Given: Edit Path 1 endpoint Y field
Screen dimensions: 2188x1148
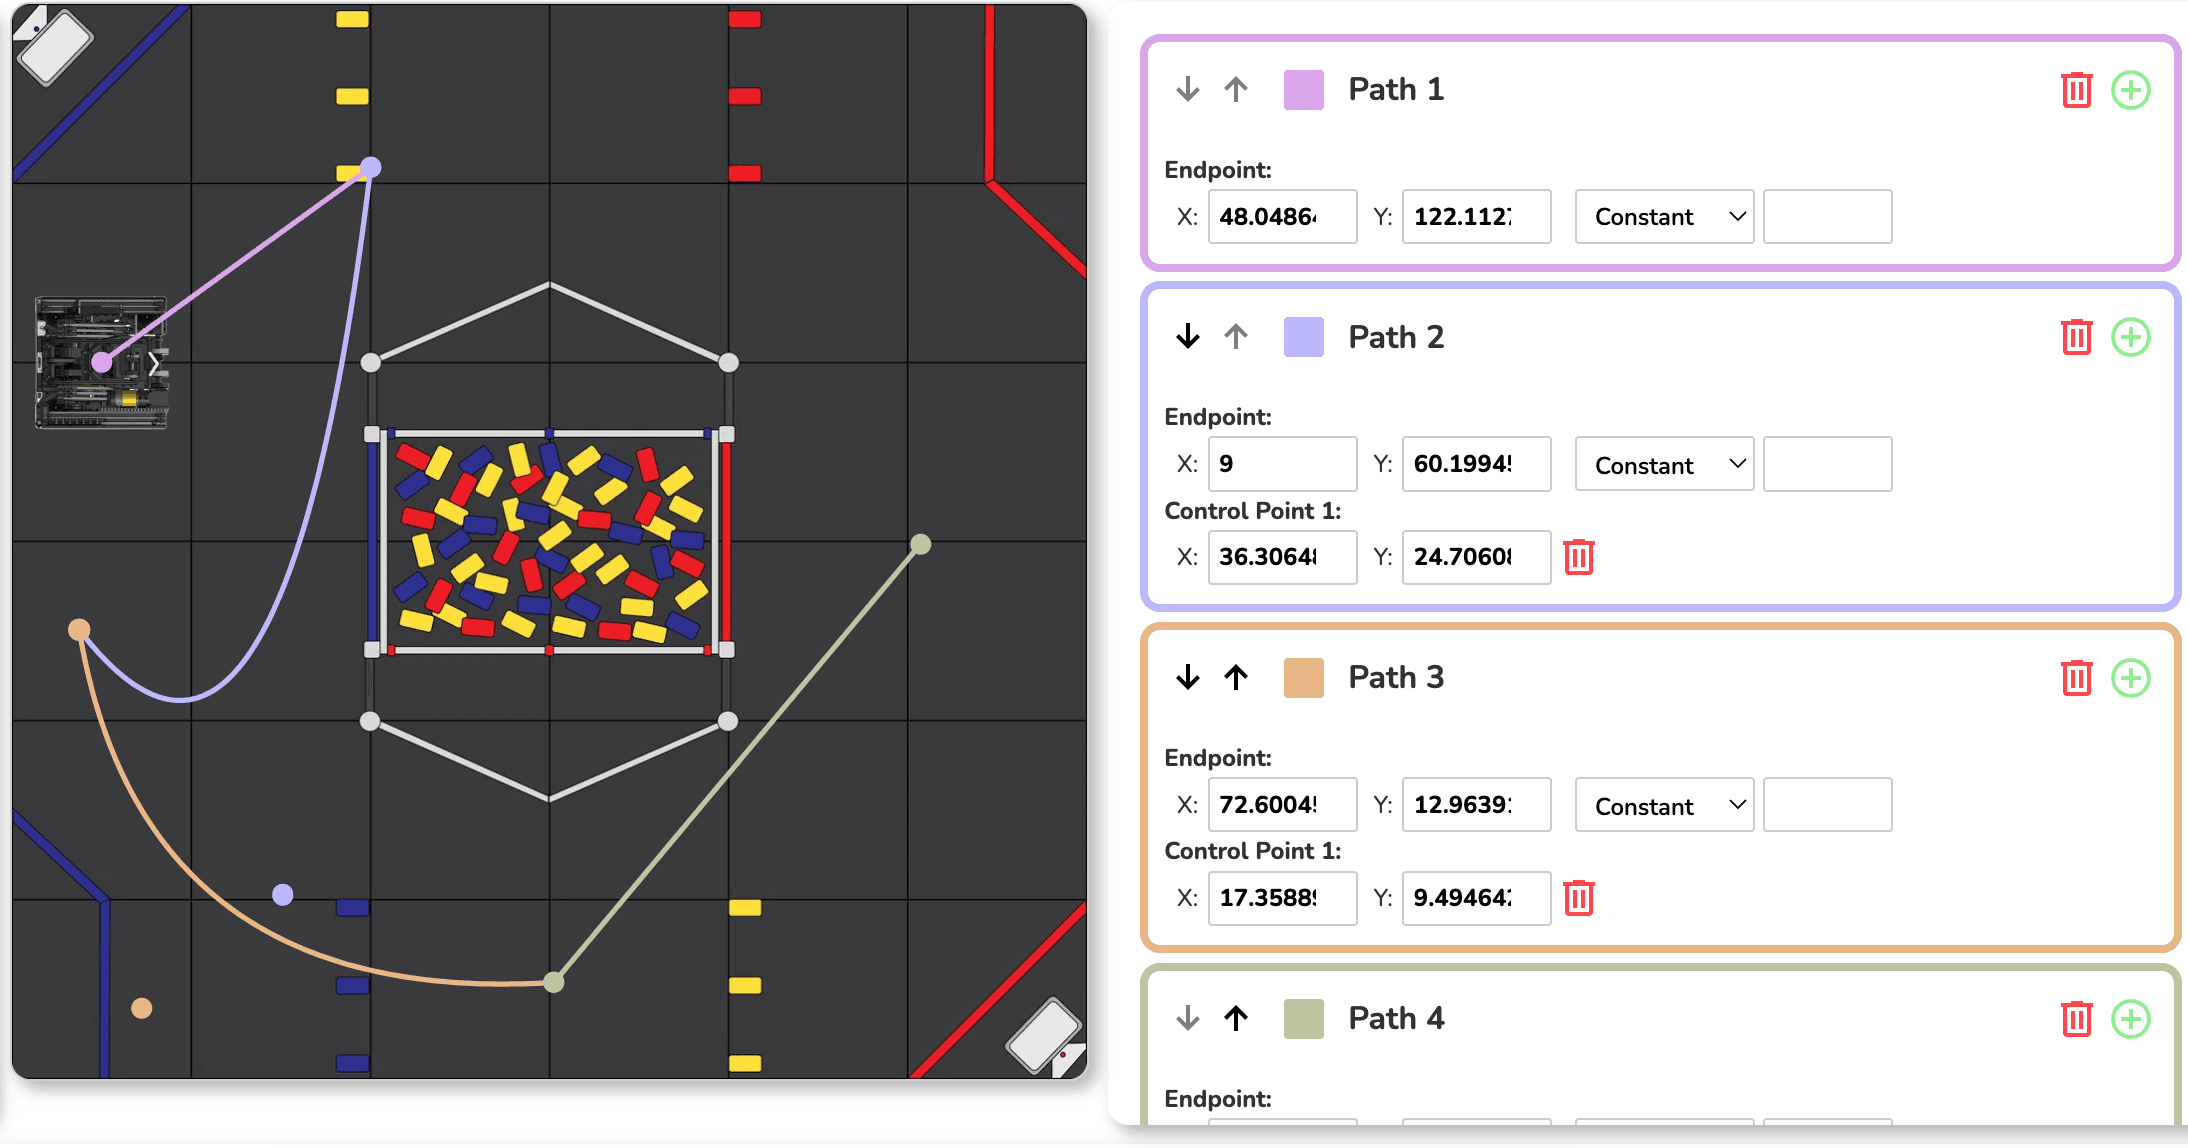Looking at the screenshot, I should (x=1476, y=217).
